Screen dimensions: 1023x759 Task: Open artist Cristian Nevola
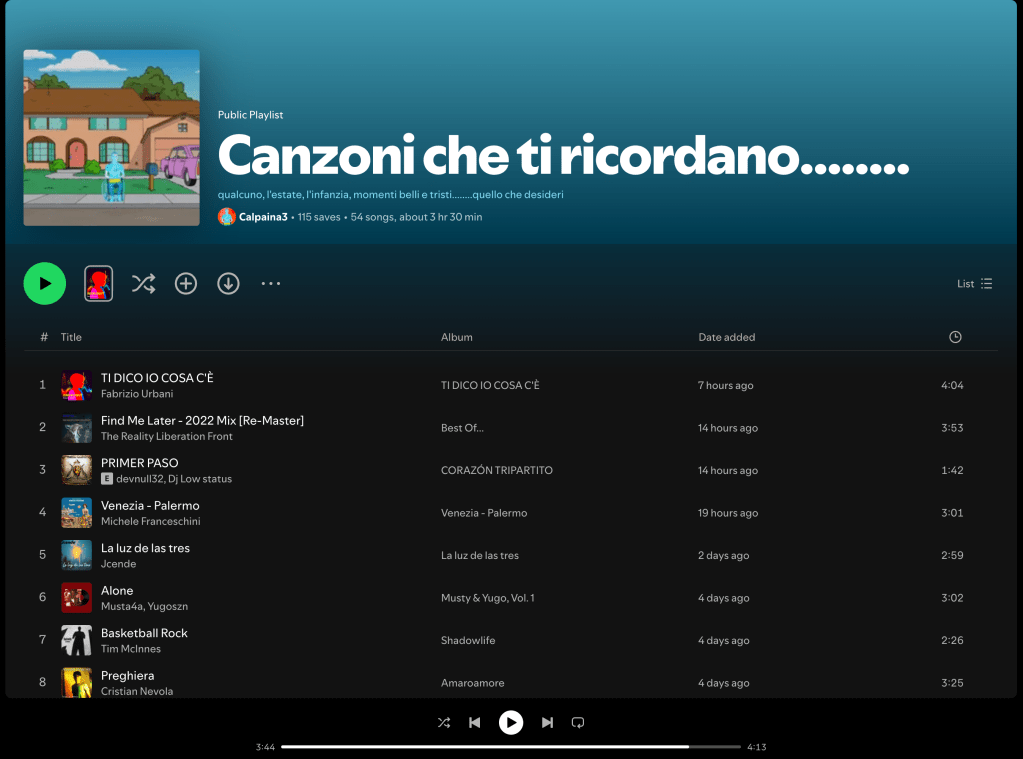point(137,690)
